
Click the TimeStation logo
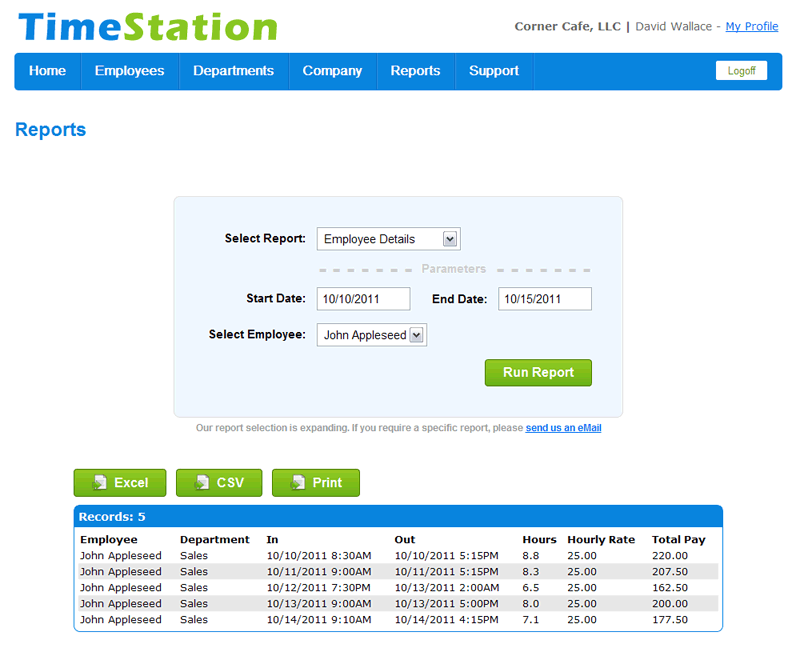147,27
